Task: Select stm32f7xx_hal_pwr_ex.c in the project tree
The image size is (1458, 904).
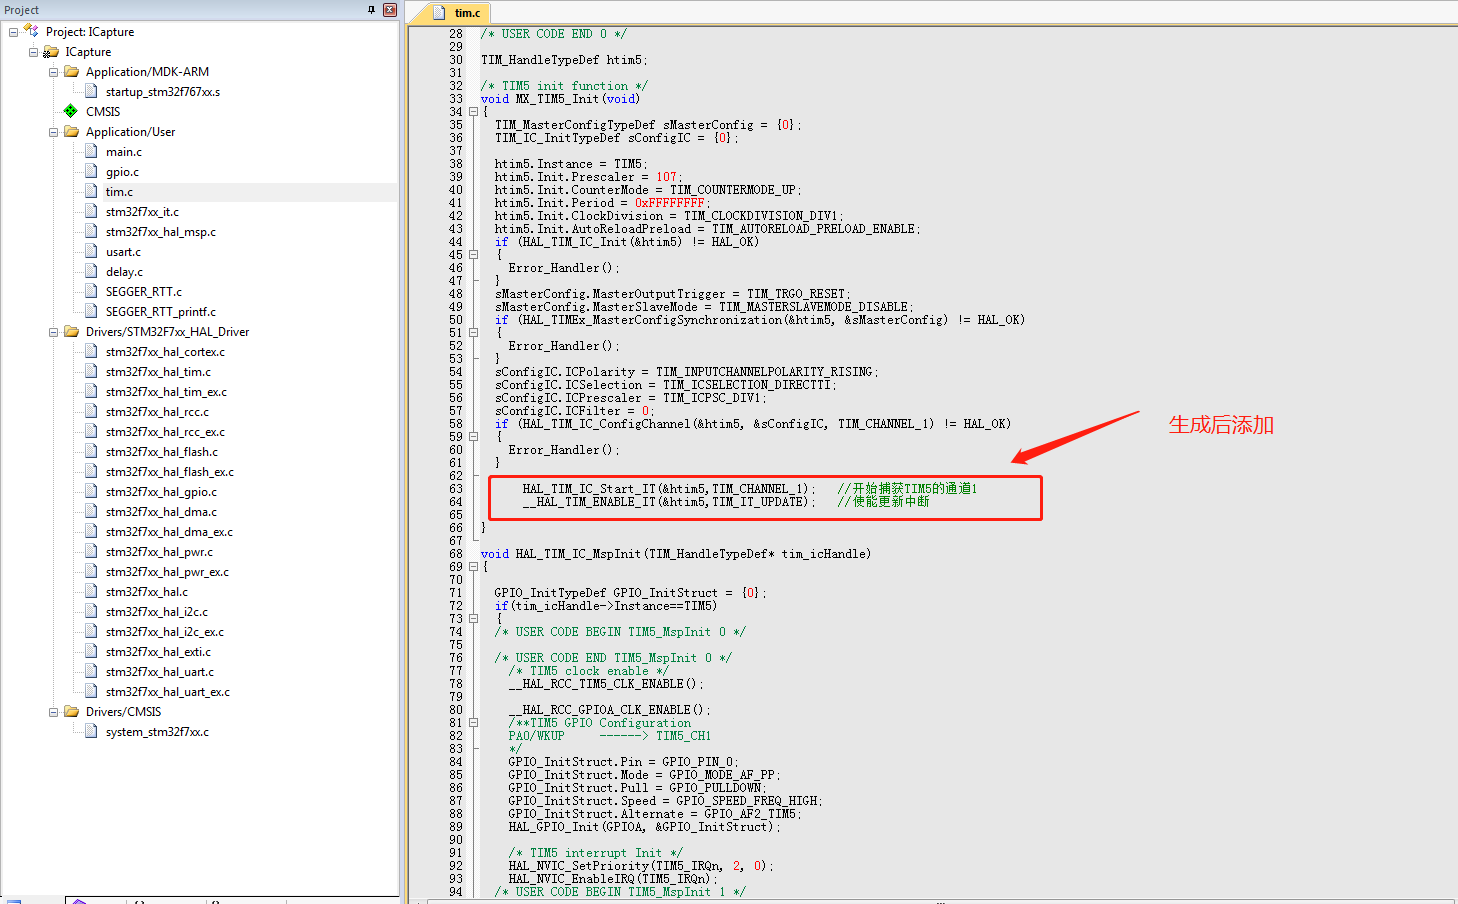Action: pos(167,572)
